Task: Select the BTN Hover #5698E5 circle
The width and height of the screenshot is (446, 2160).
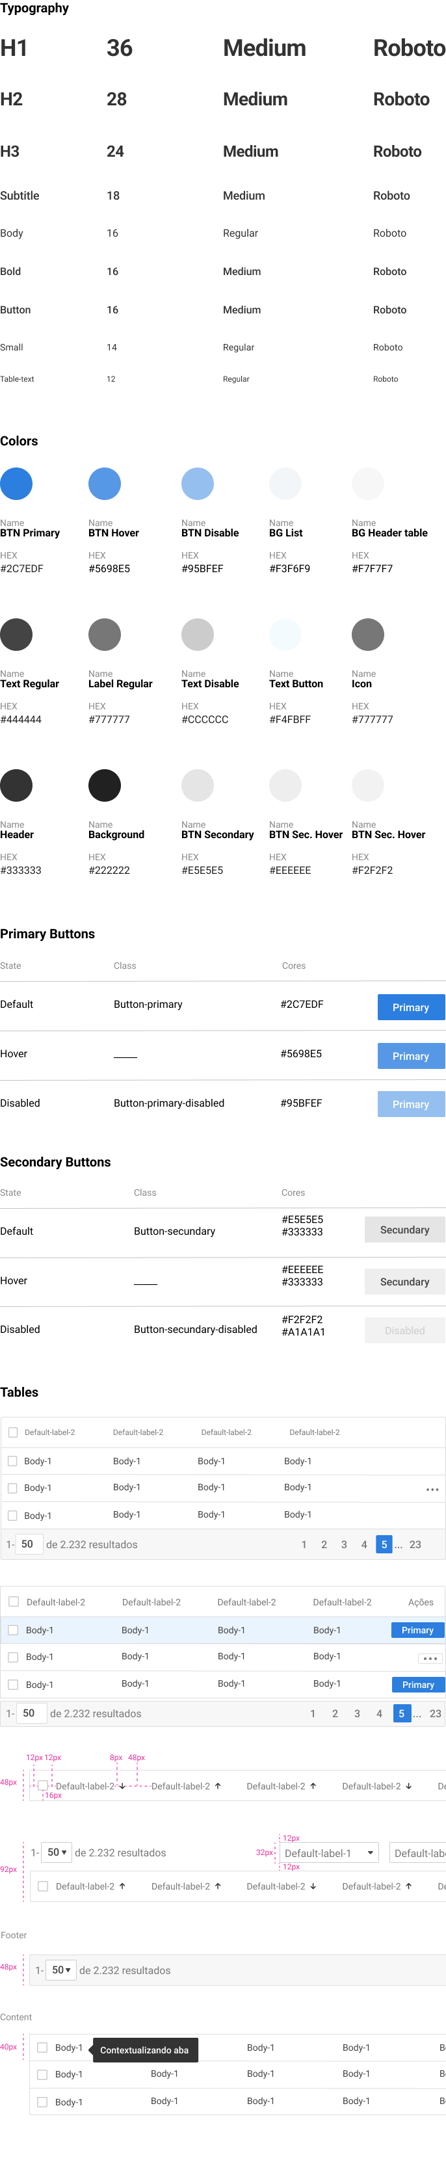Action: click(104, 484)
